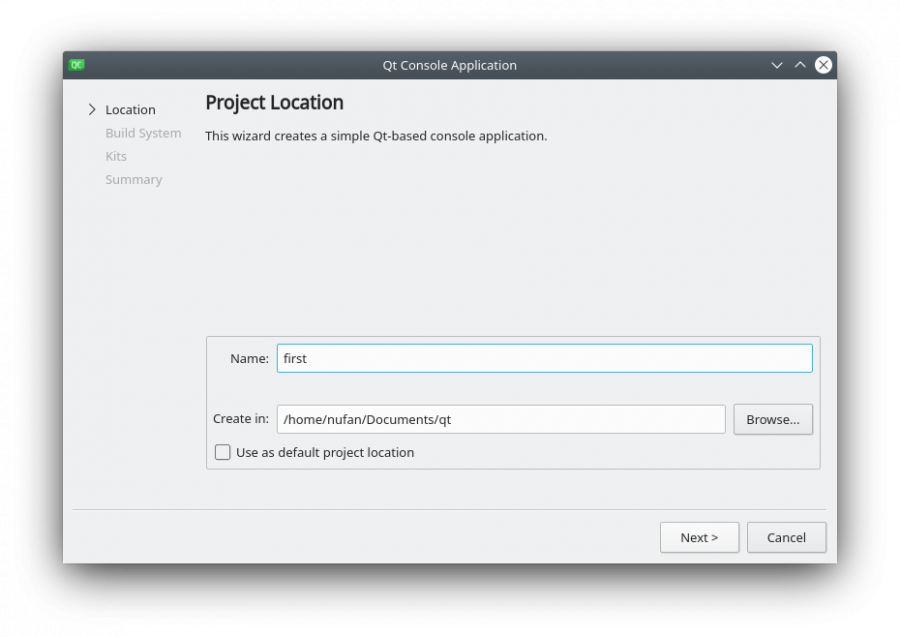This screenshot has height=637, width=900.
Task: Proceed with the Next > button
Action: coord(699,537)
